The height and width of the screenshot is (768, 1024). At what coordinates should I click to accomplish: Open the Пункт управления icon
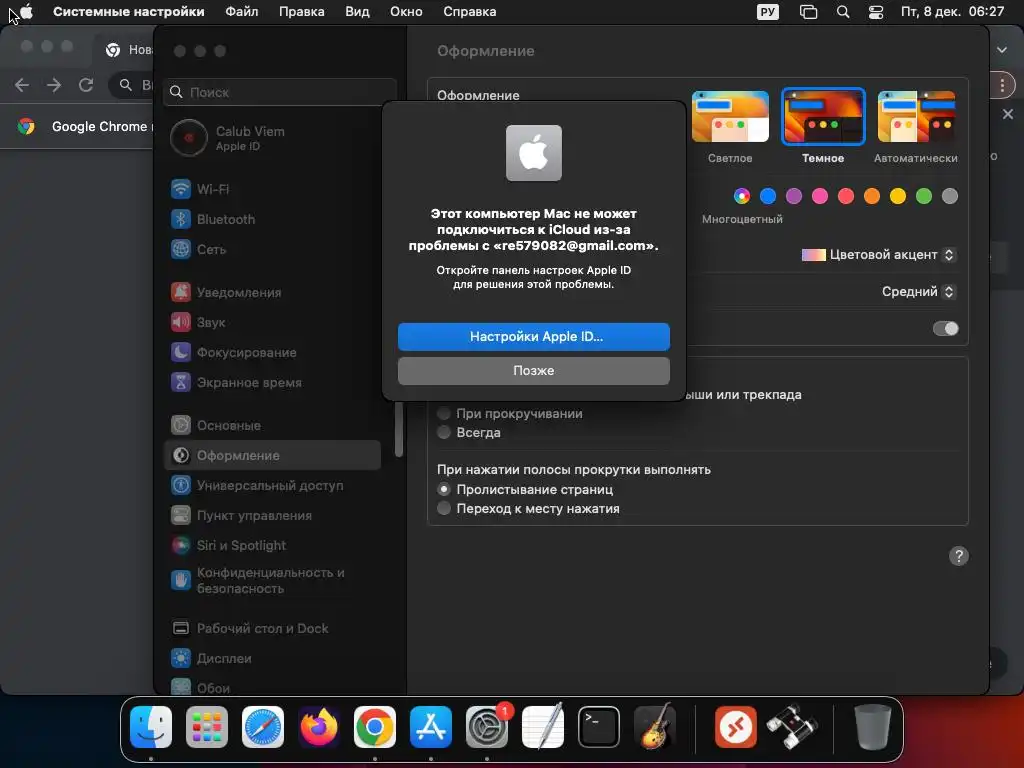181,516
